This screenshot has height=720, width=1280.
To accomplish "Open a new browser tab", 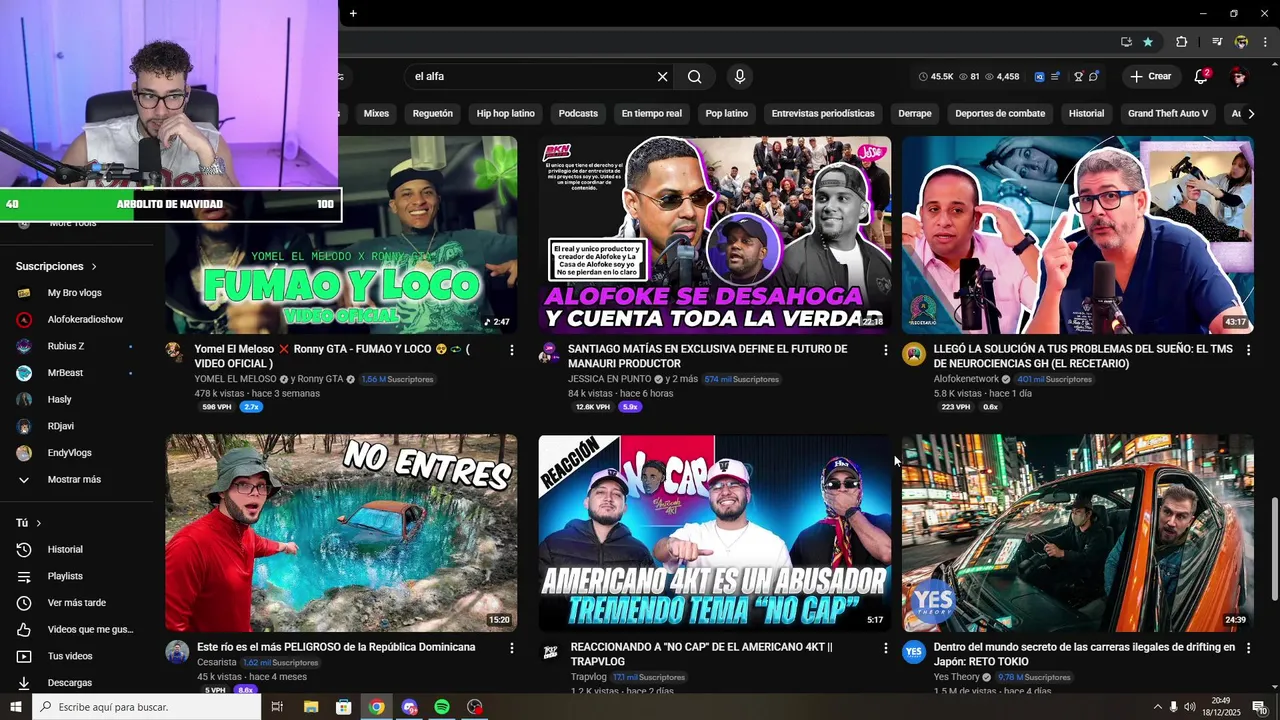I will 353,13.
